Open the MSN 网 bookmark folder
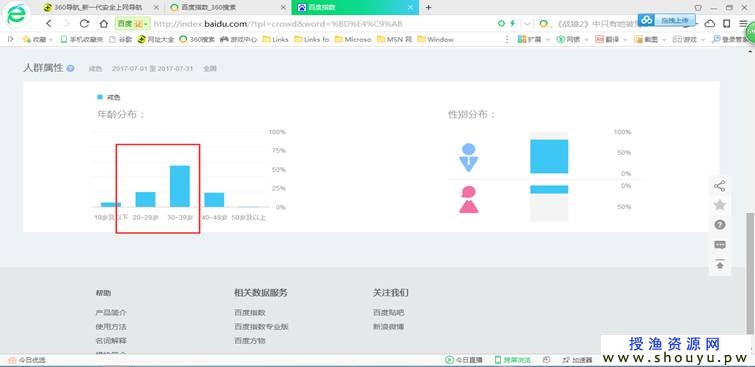755x367 pixels. 394,39
